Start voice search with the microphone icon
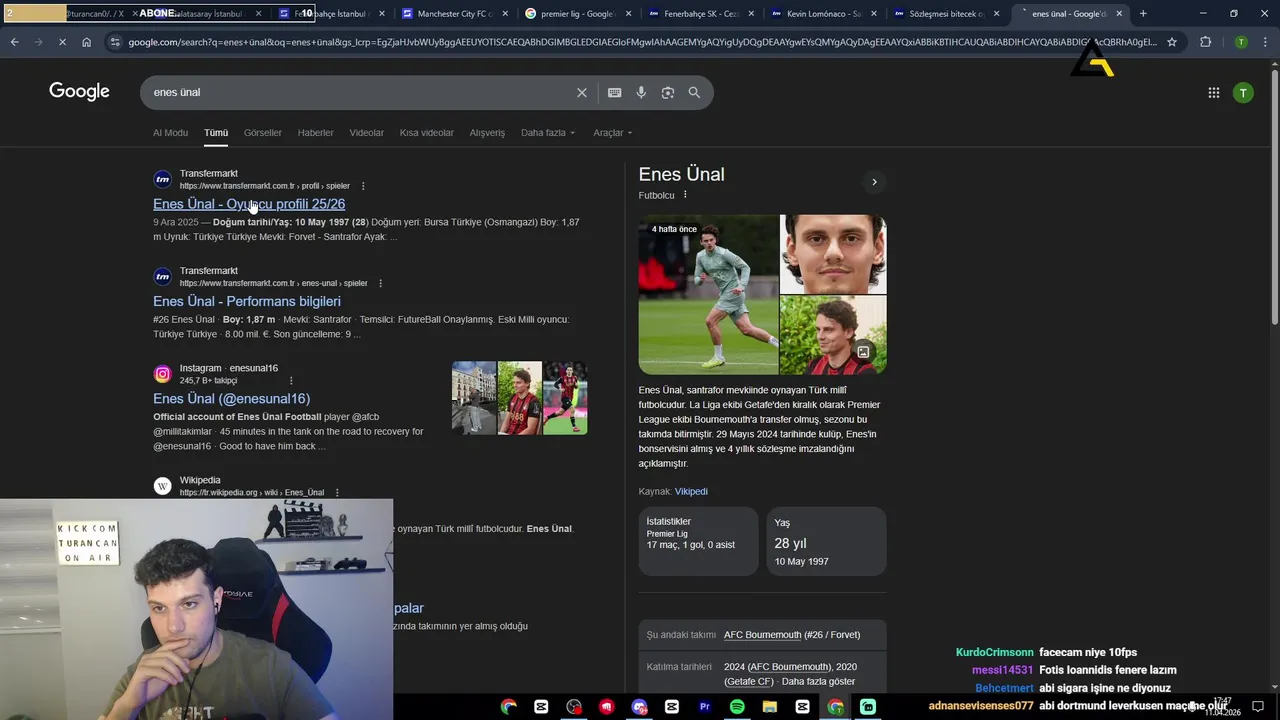Viewport: 1280px width, 720px height. pos(641,92)
